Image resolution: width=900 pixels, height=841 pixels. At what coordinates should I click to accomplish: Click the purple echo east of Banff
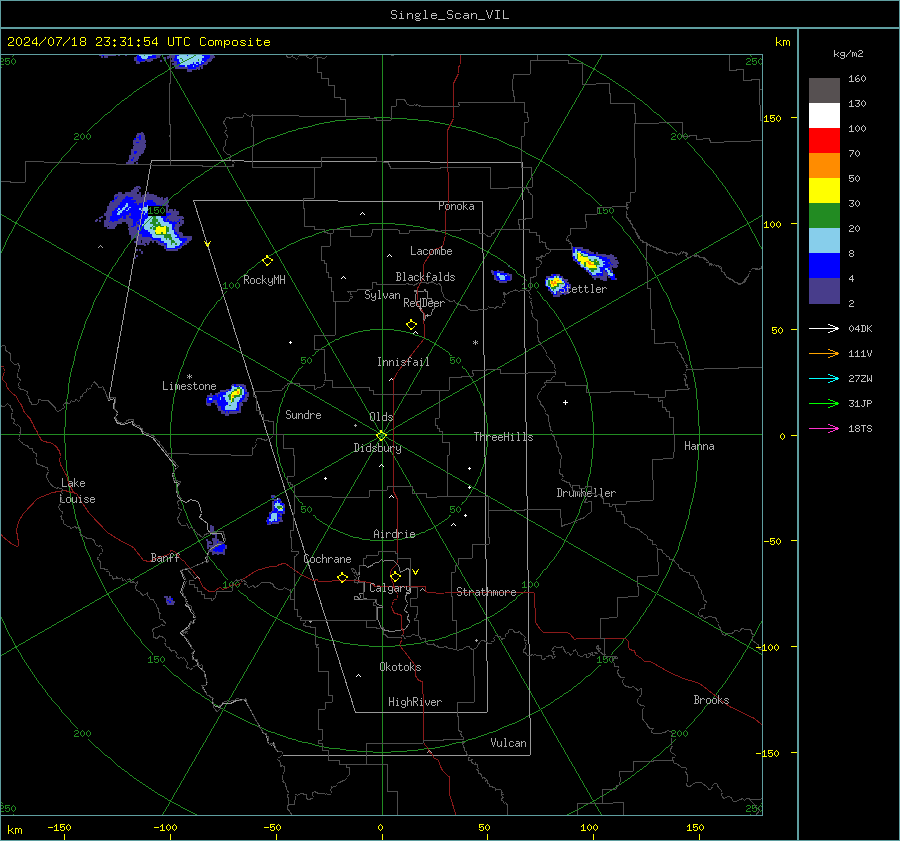tap(216, 540)
